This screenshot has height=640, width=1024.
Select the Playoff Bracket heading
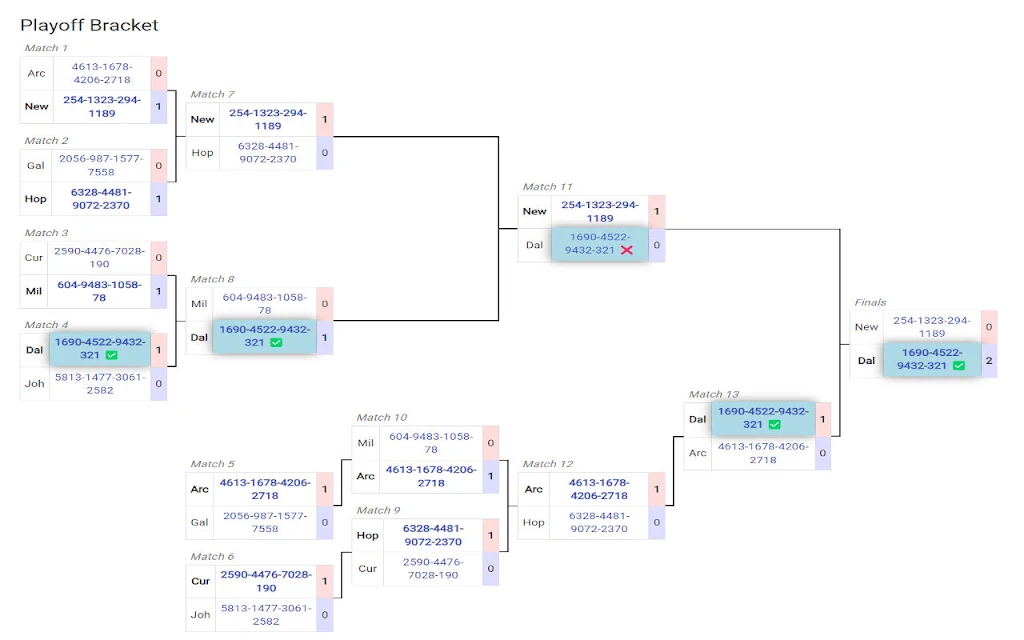pyautogui.click(x=89, y=25)
